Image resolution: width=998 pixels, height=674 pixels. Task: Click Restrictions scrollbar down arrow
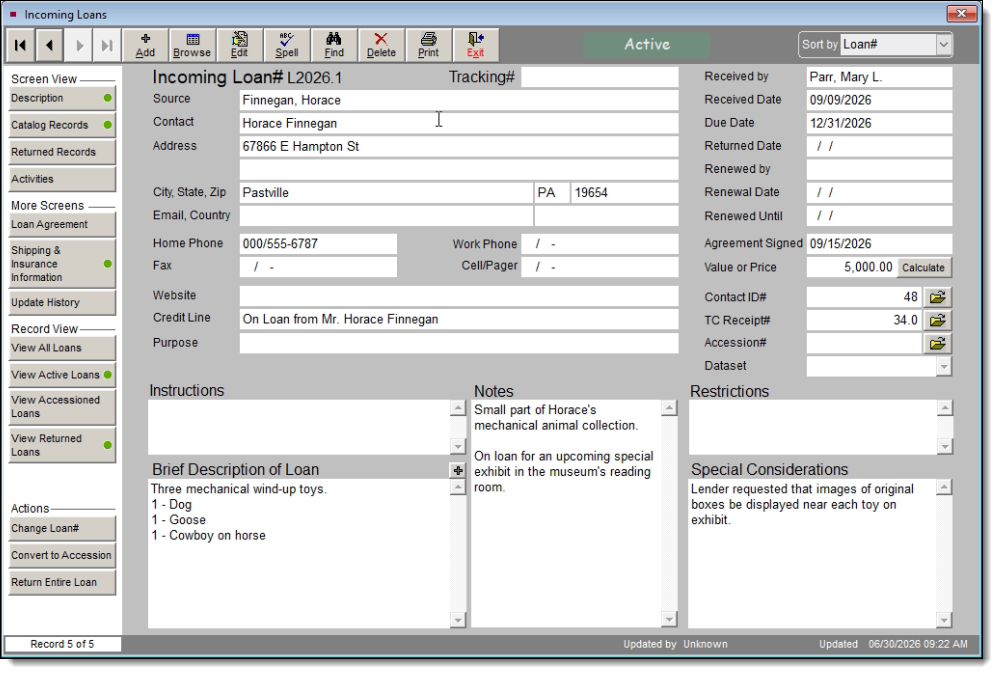coord(945,447)
